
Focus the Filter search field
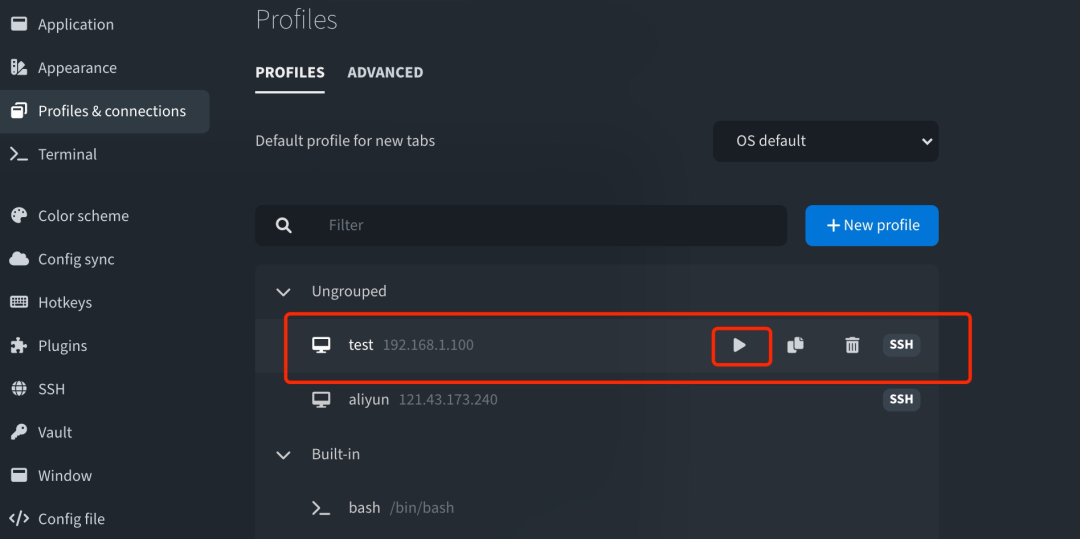click(x=550, y=226)
